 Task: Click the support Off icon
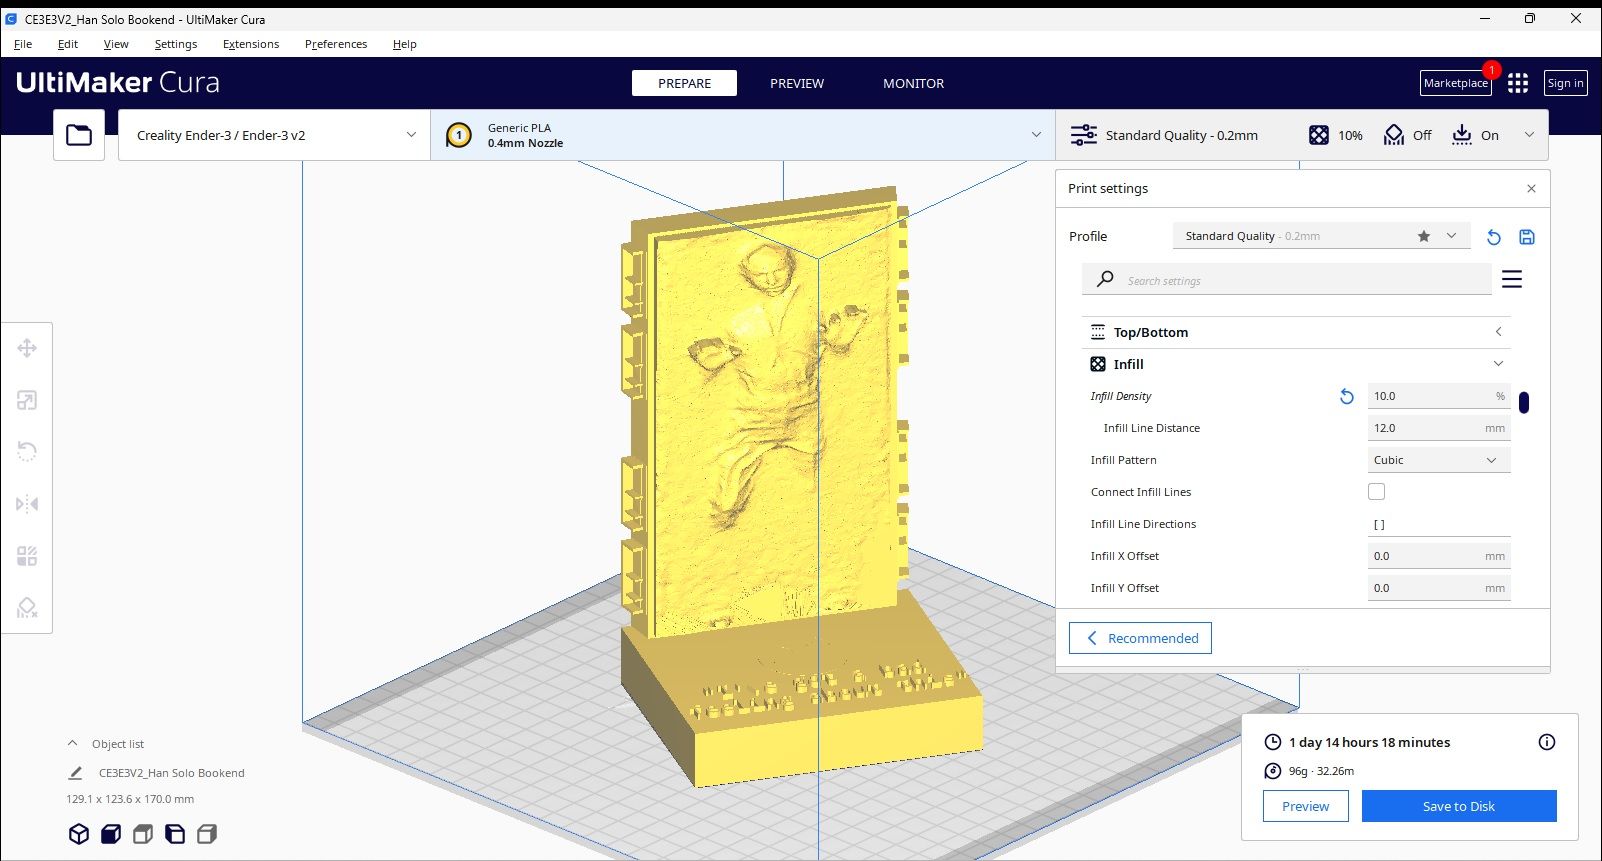pos(1394,135)
